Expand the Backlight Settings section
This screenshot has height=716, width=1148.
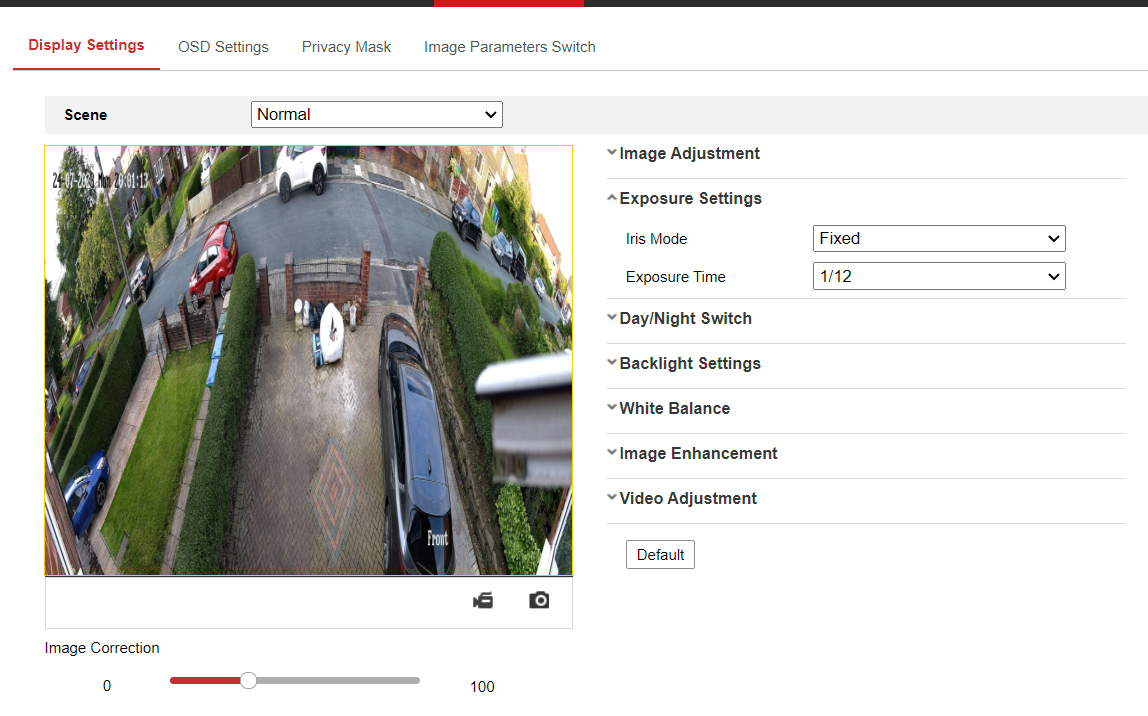tap(690, 364)
